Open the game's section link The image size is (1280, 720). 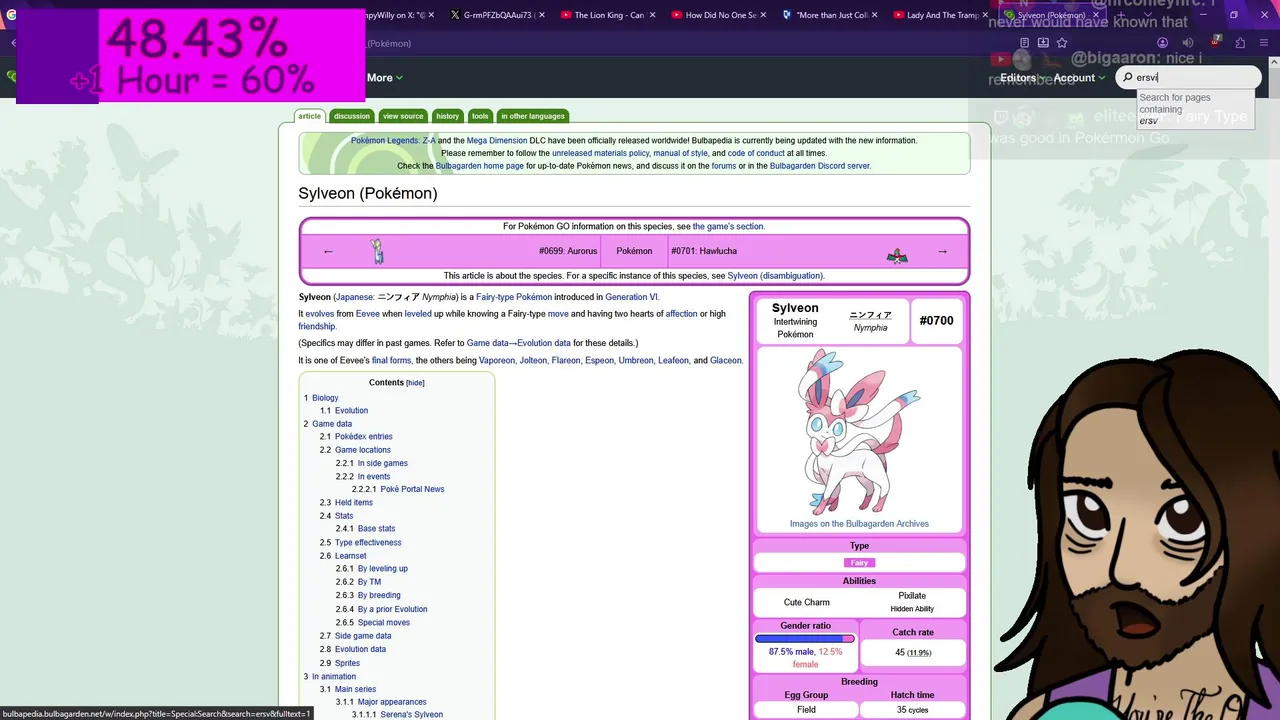[x=728, y=227]
